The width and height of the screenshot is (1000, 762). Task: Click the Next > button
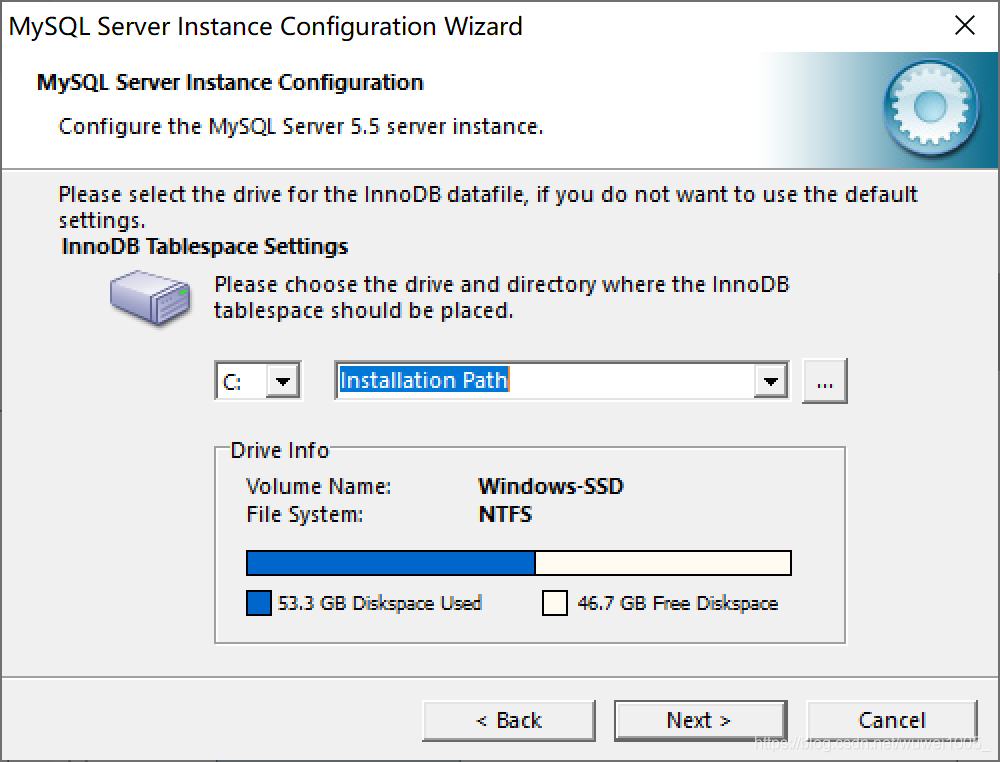tap(700, 721)
